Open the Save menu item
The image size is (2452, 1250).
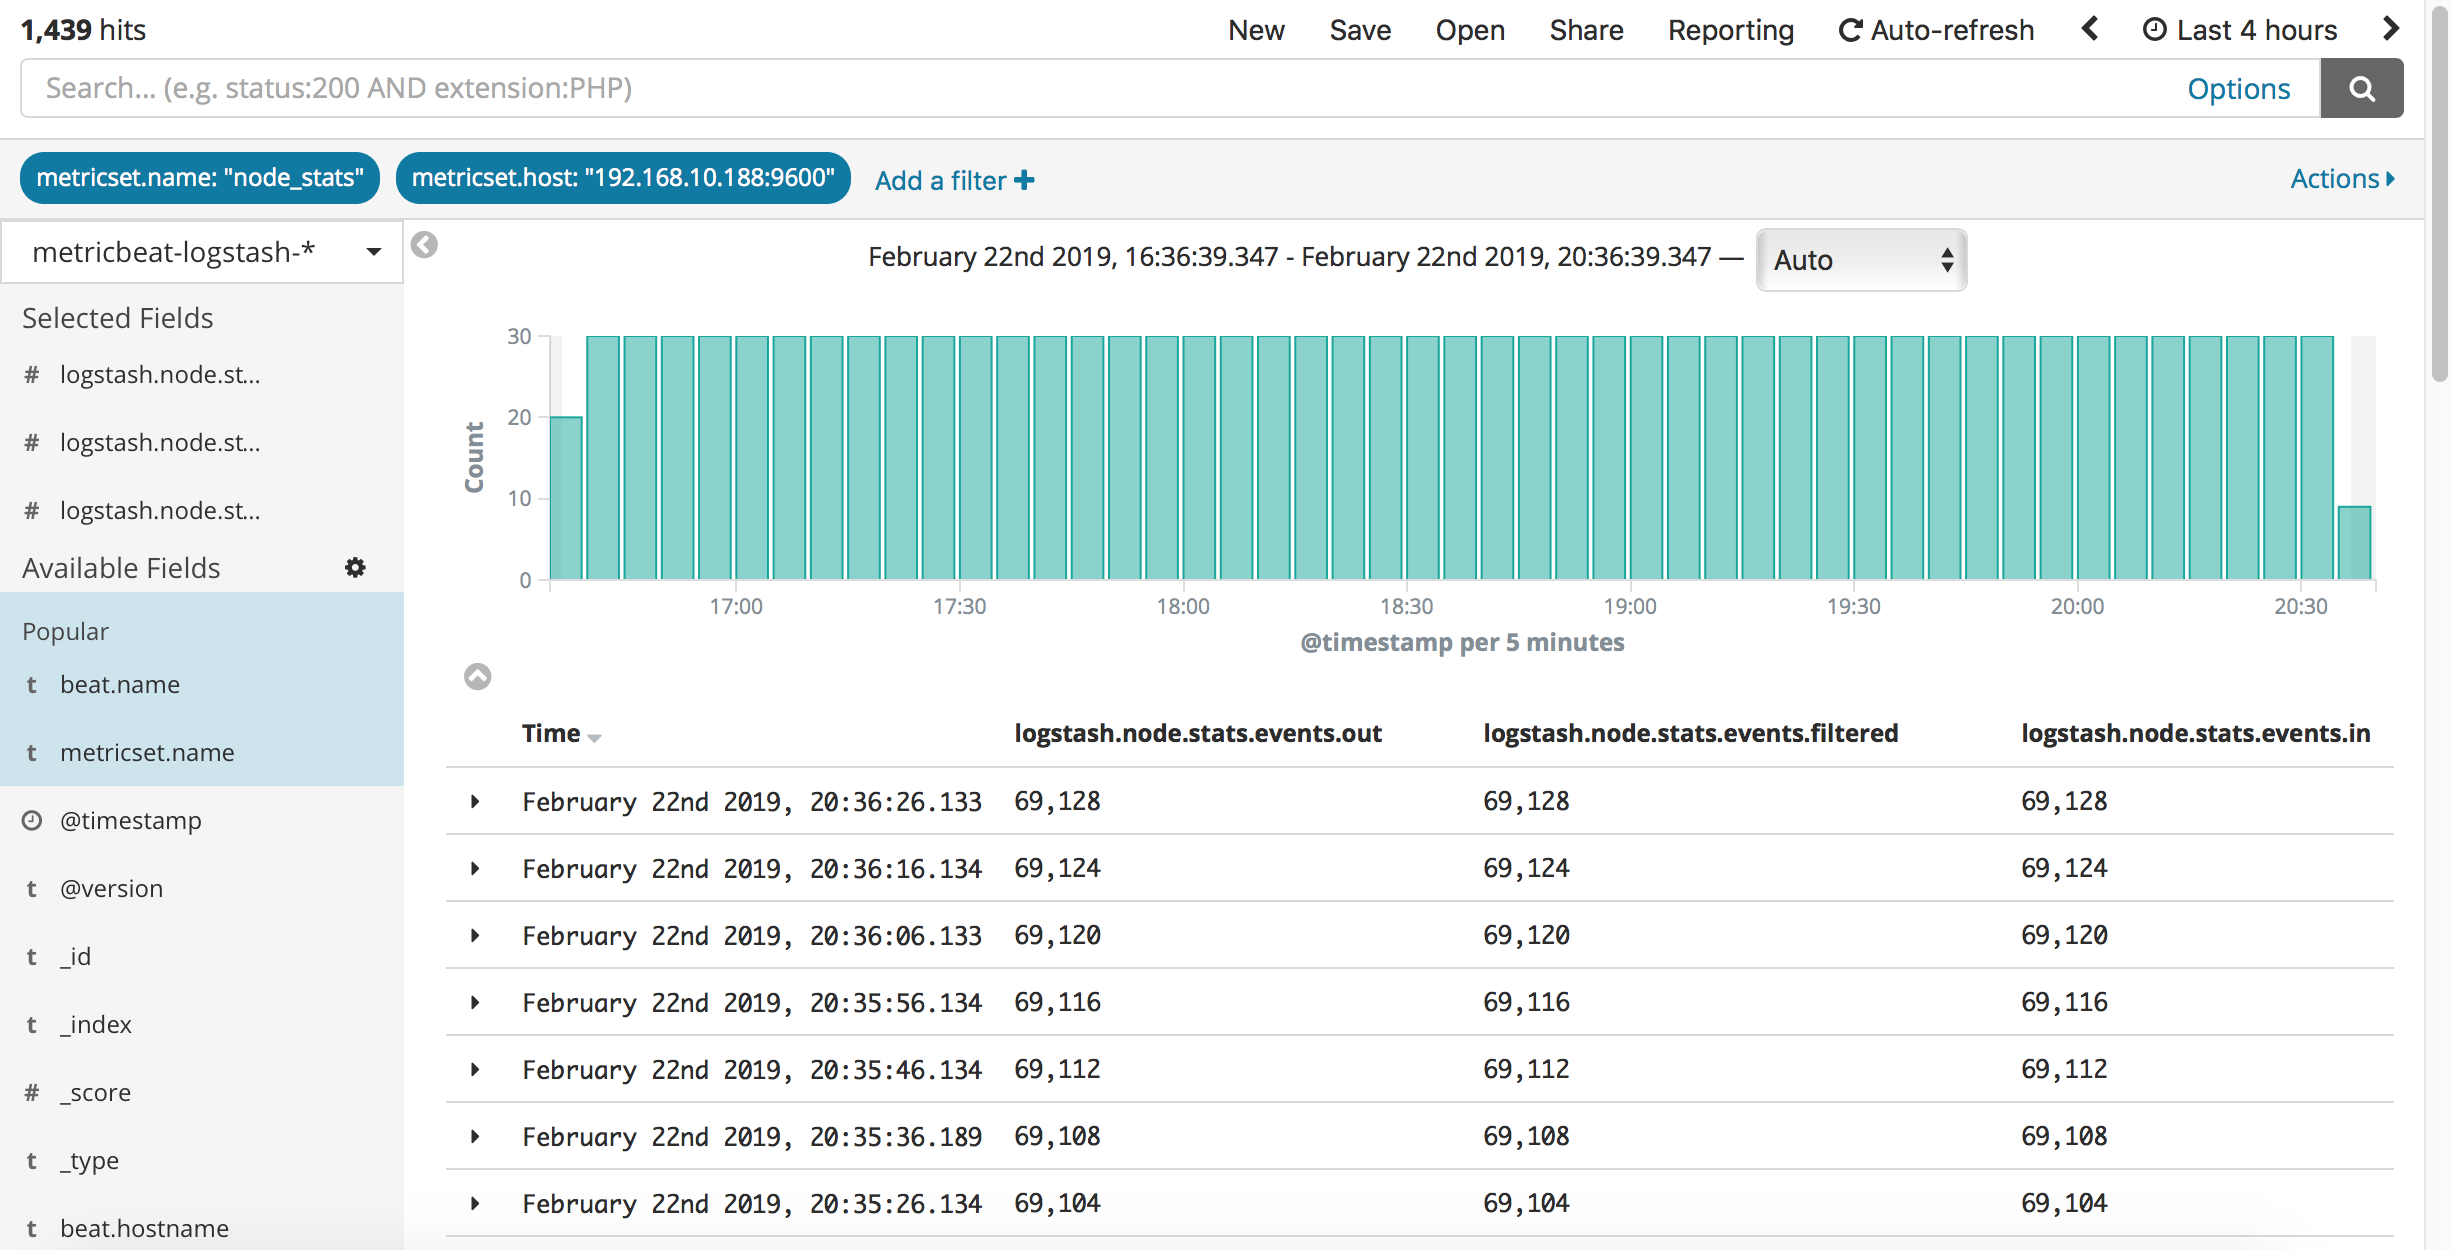(1360, 30)
